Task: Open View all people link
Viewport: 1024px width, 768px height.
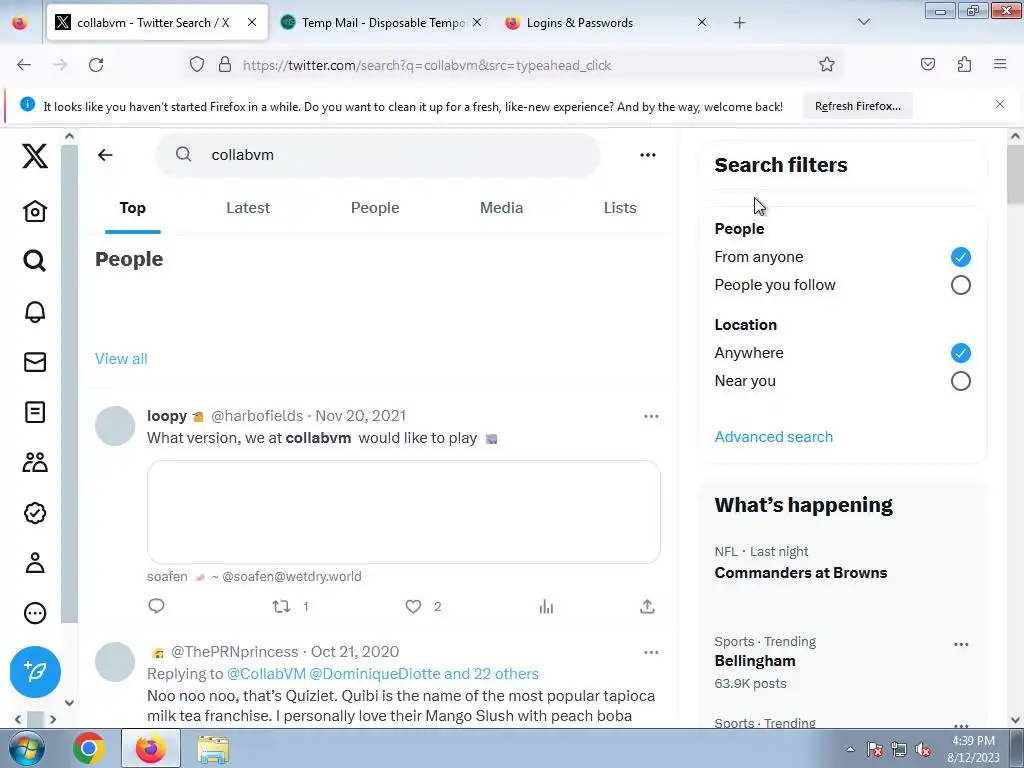Action: pyautogui.click(x=121, y=359)
